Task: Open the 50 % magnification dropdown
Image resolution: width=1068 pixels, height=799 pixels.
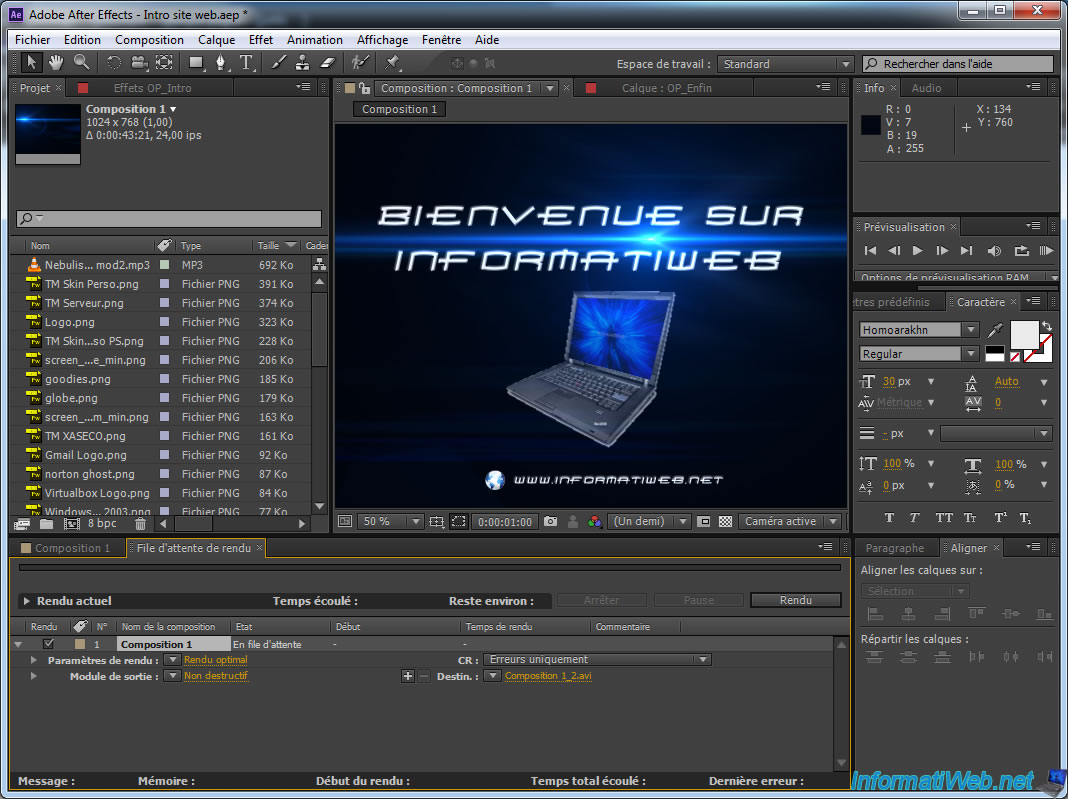Action: 390,522
